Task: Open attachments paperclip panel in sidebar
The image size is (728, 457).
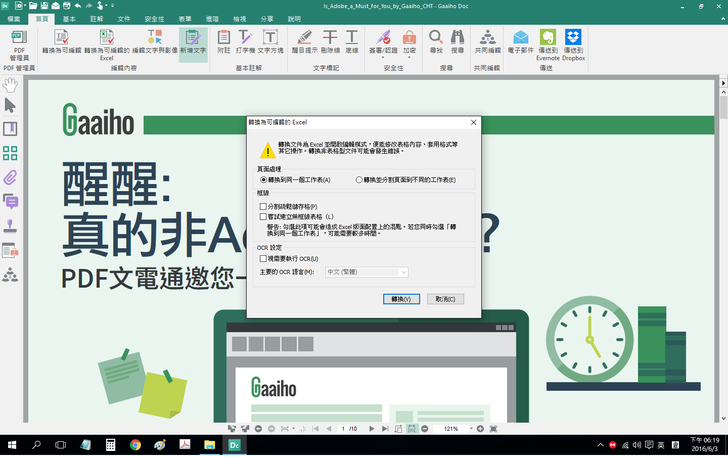Action: 11,177
